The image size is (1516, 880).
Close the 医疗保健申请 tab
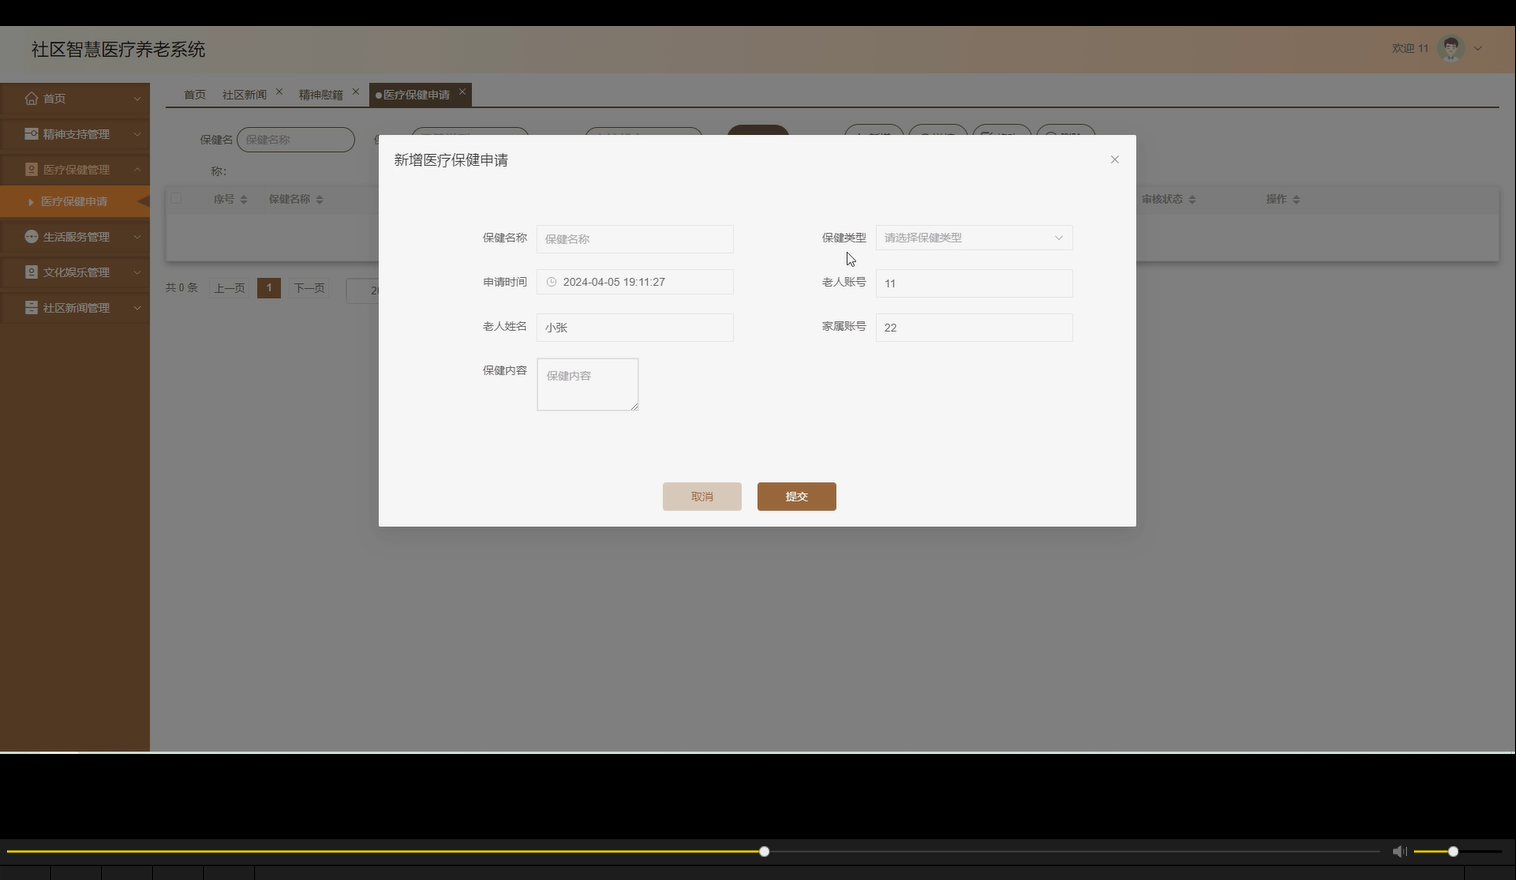(462, 92)
